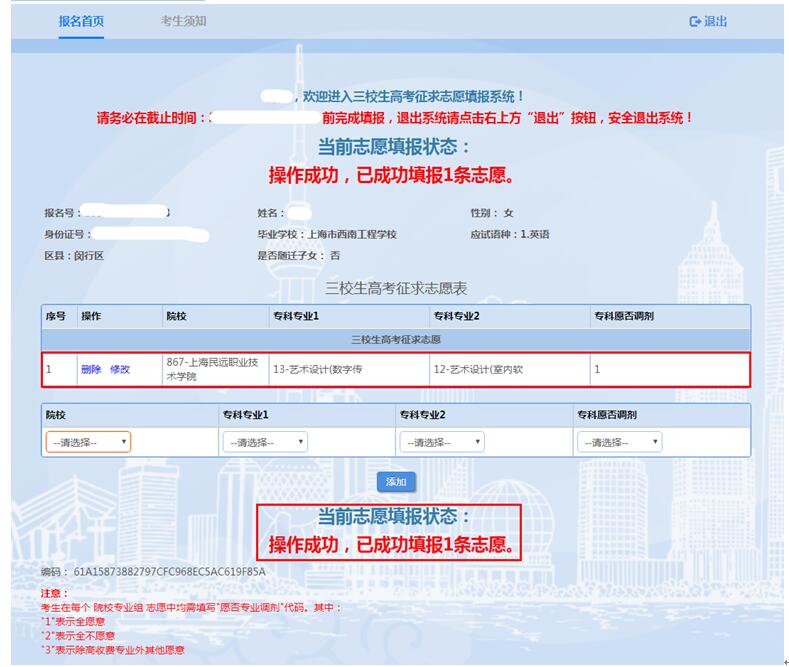Select the 867-上海民远职业技术学院 table cell

coord(215,370)
